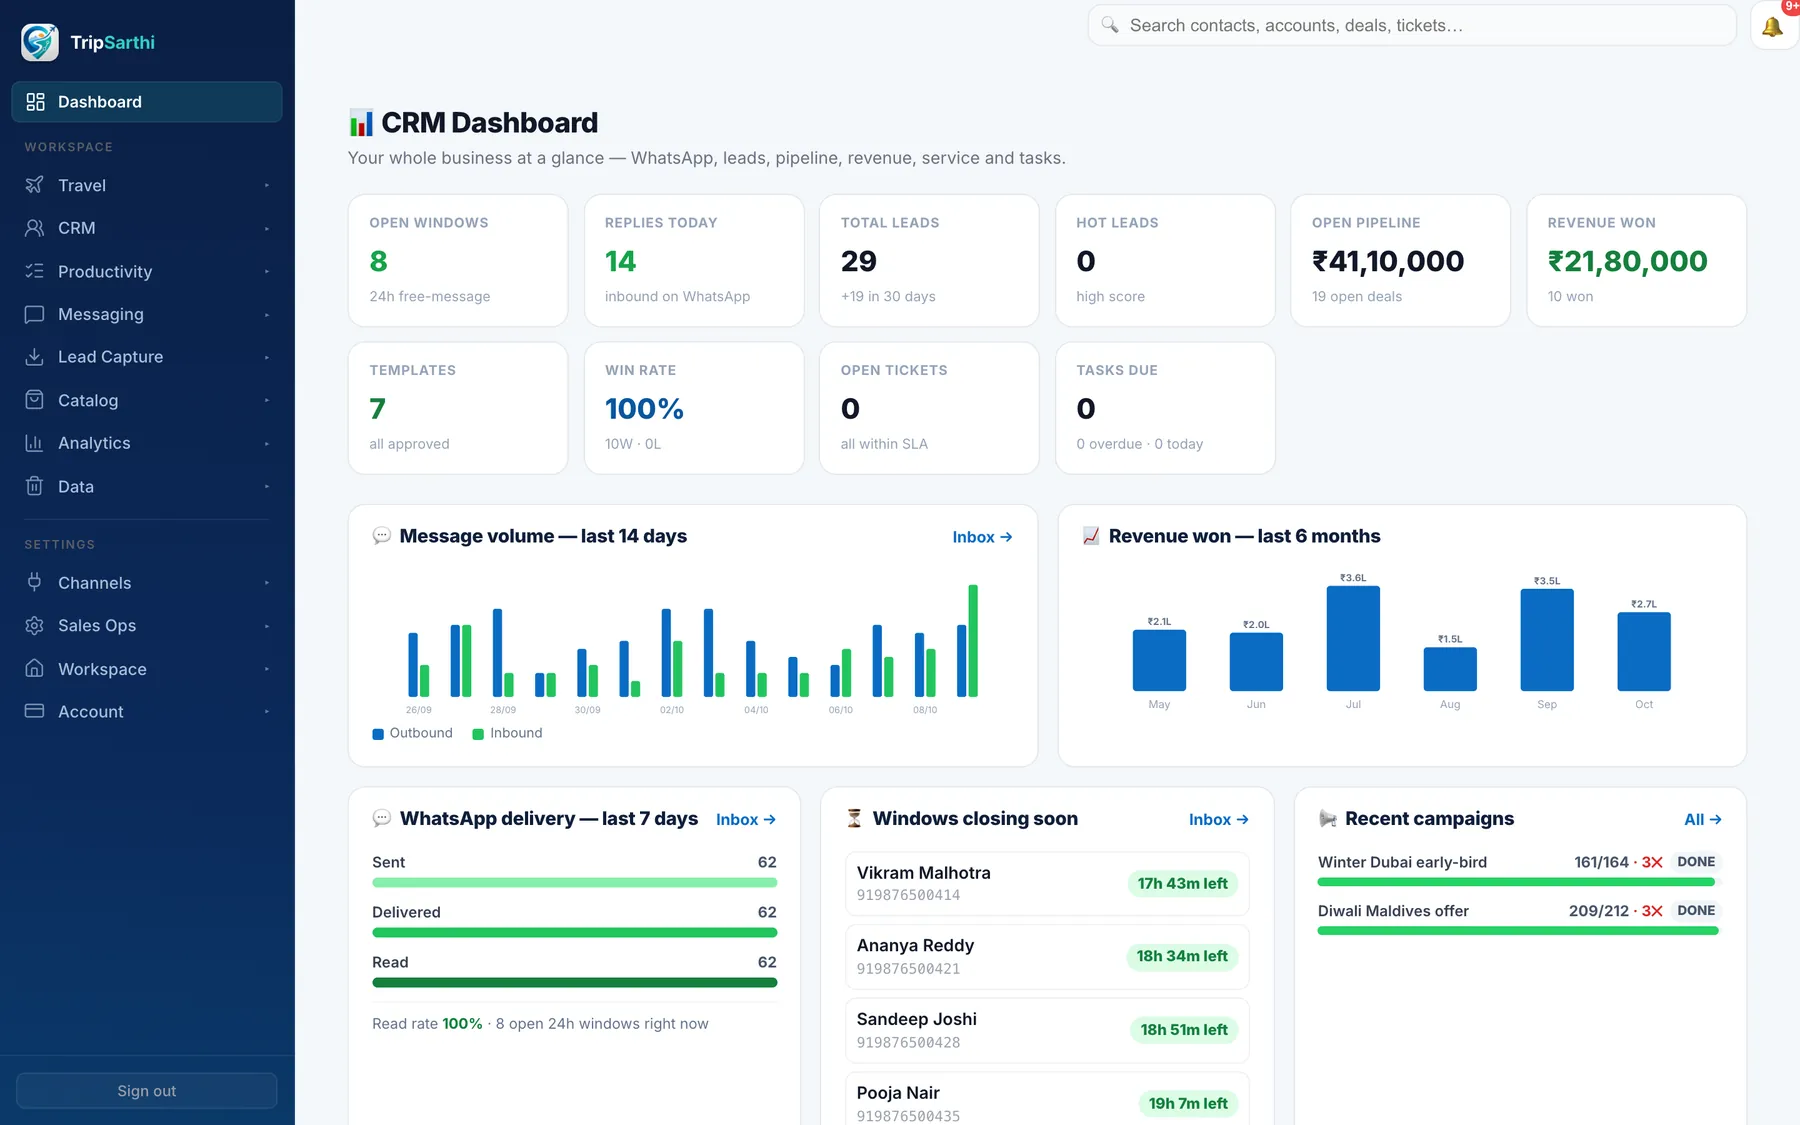Click the Outbound legend color swatch
The image size is (1800, 1125).
tap(378, 734)
